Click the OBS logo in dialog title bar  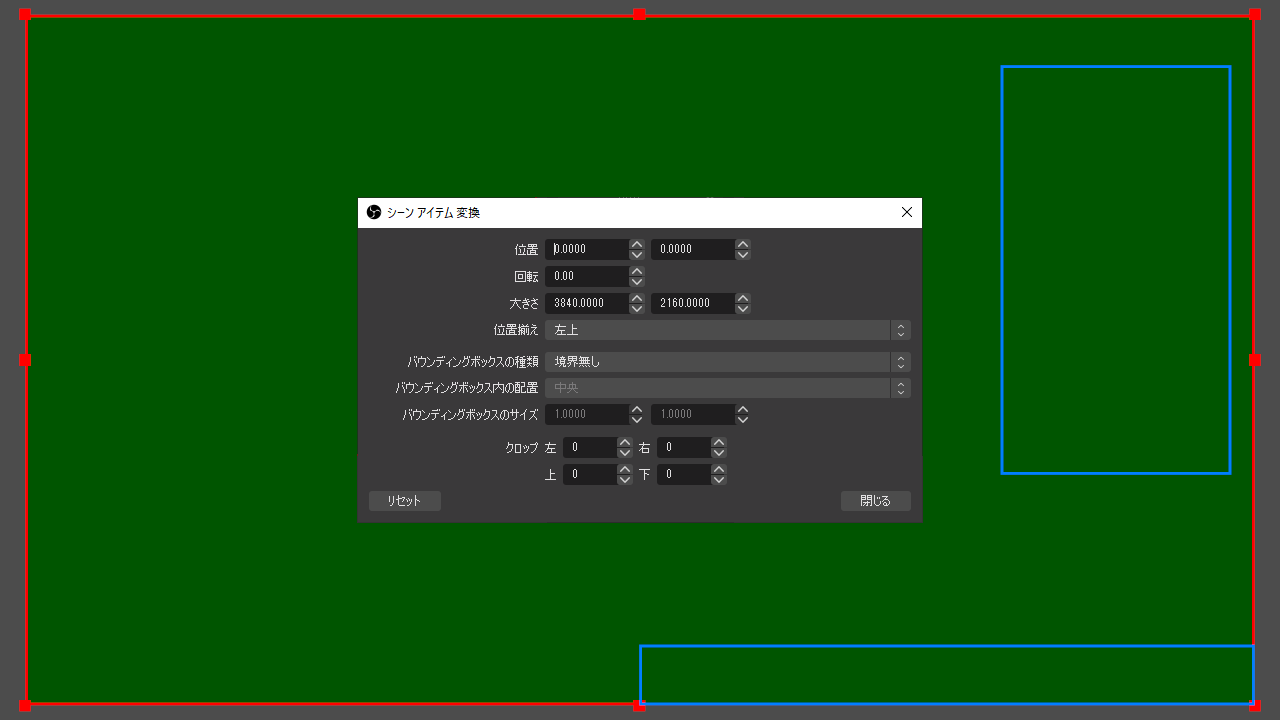[374, 213]
